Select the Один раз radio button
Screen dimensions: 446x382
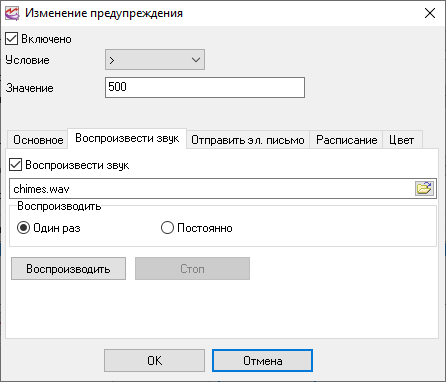[23, 228]
